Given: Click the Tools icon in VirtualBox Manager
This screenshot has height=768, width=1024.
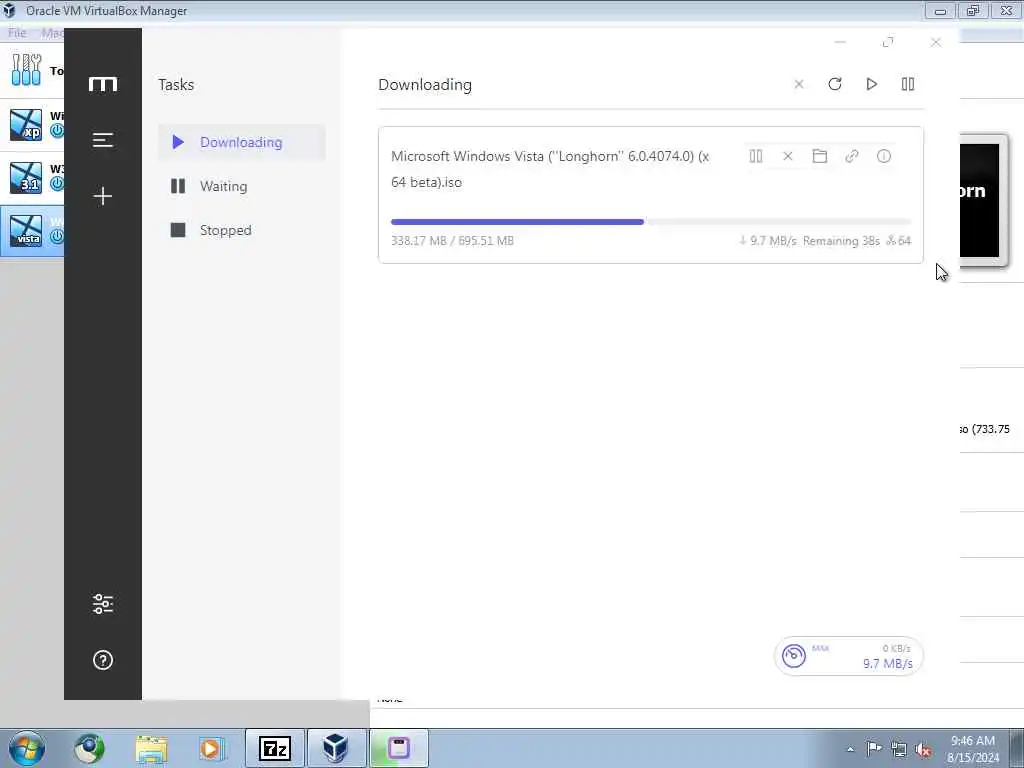Looking at the screenshot, I should click(26, 69).
